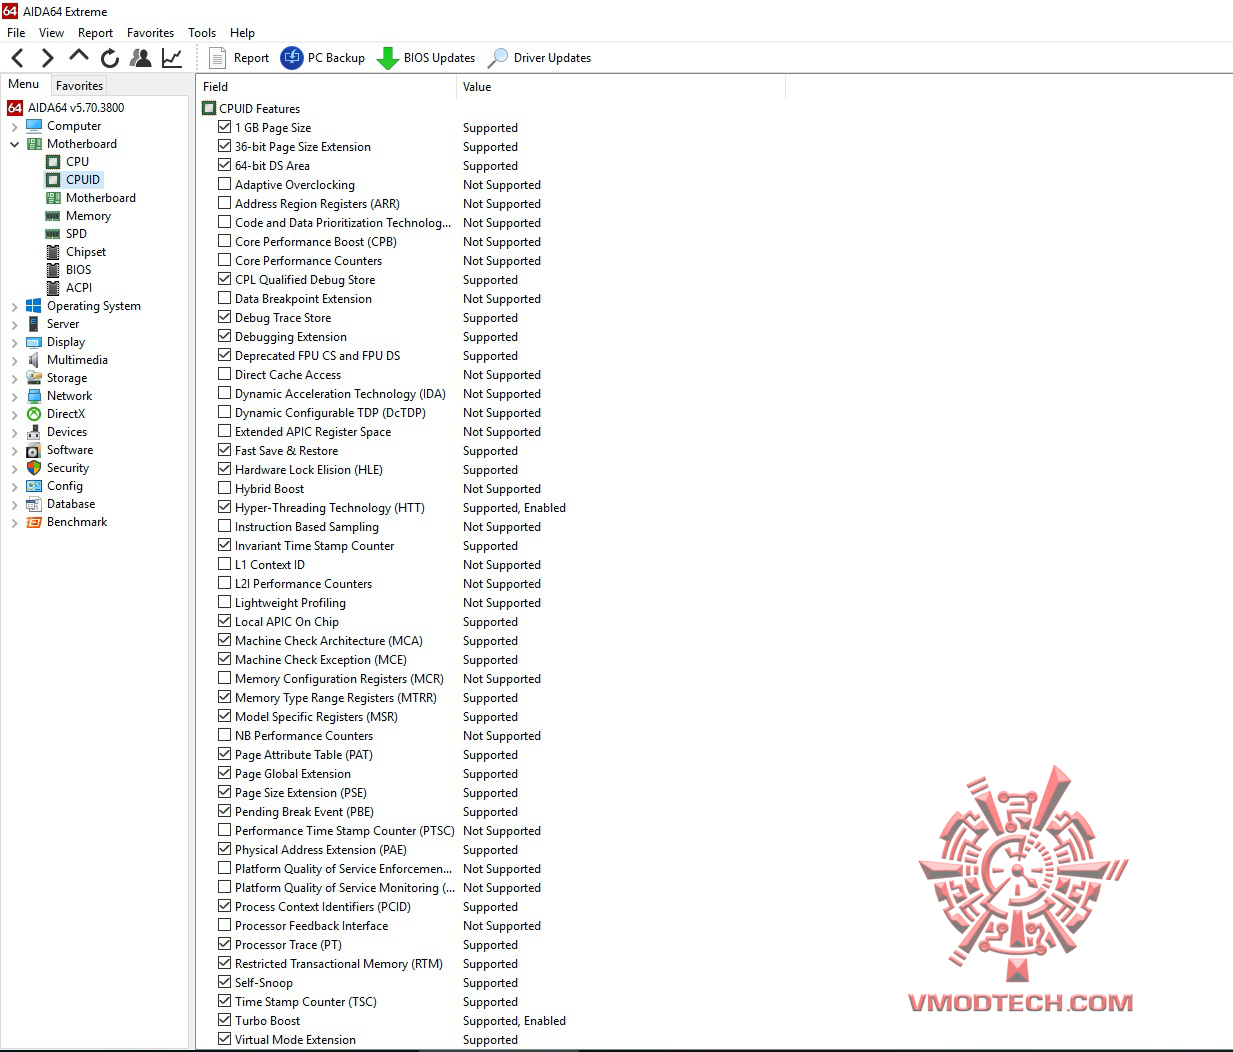The height and width of the screenshot is (1052, 1233).
Task: Select the Virtual Mode Extension row
Action: [x=295, y=1040]
